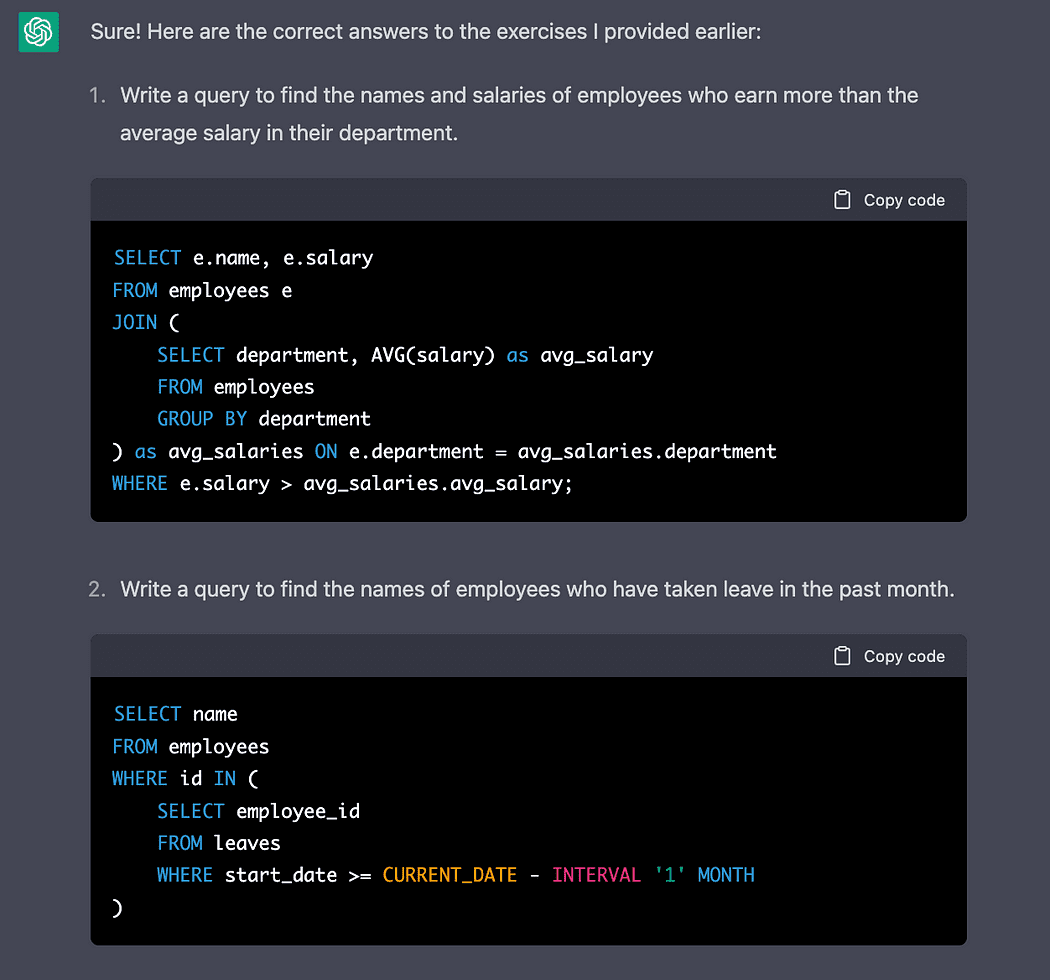
Task: Click "AVG(salary)" in the subquery
Action: [x=432, y=355]
